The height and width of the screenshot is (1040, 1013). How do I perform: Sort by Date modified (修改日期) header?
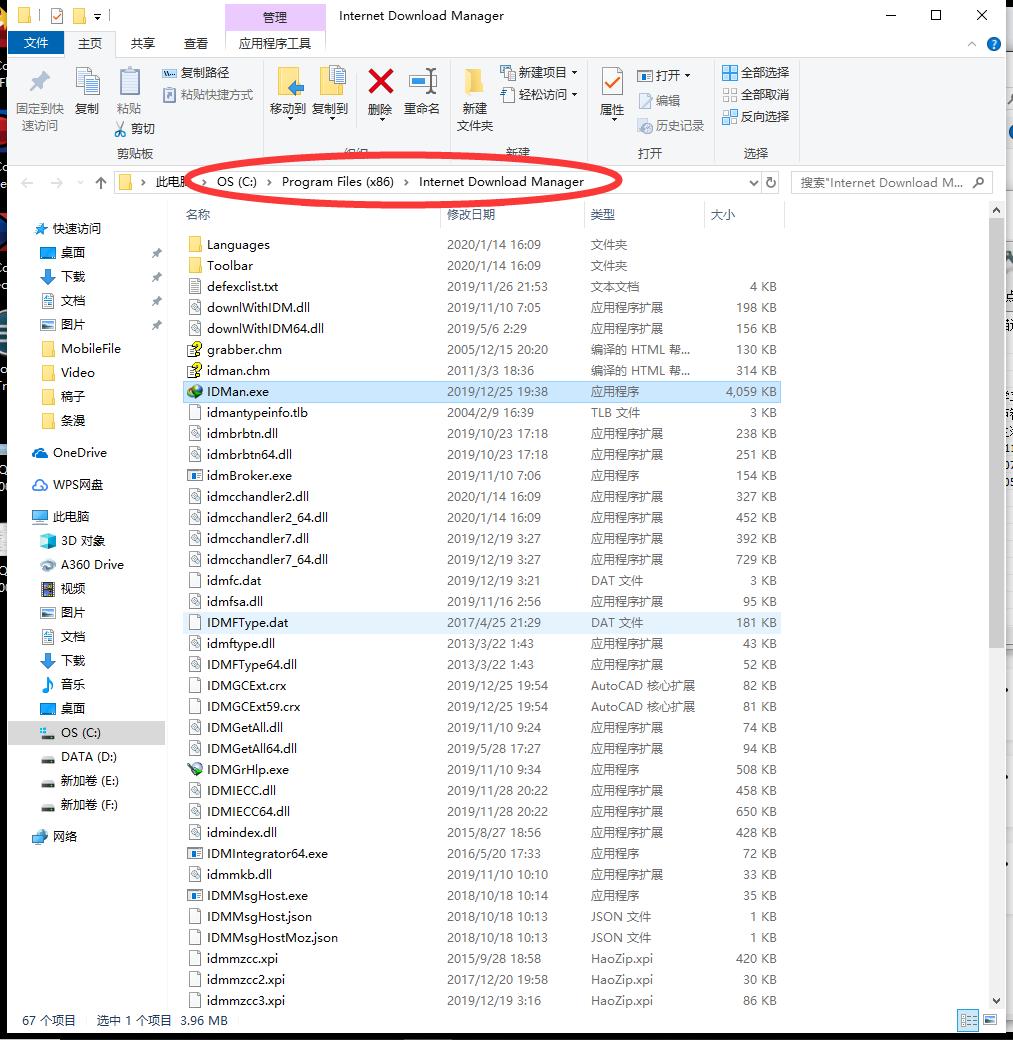(x=471, y=214)
